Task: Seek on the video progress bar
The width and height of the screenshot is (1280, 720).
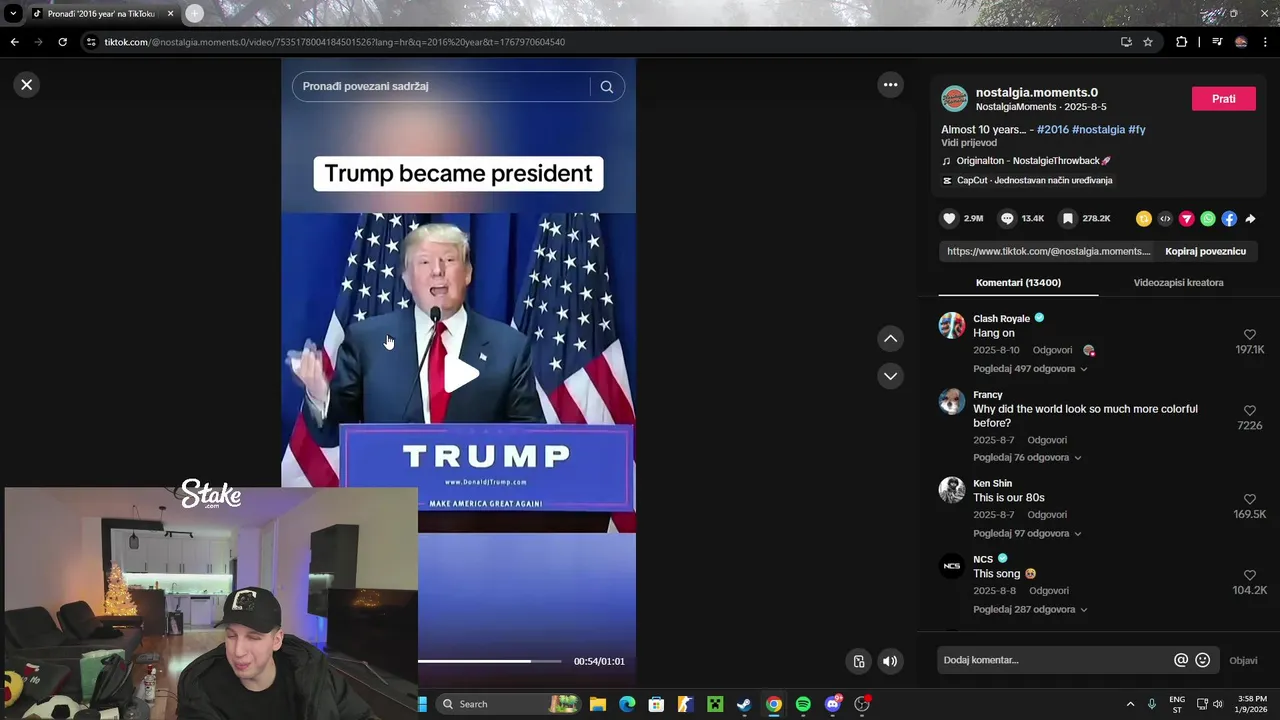Action: pos(489,661)
